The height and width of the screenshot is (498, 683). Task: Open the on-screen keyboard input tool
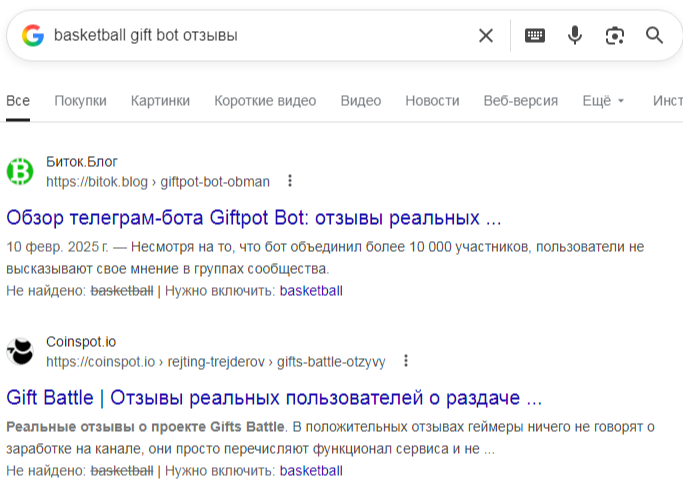pyautogui.click(x=535, y=35)
